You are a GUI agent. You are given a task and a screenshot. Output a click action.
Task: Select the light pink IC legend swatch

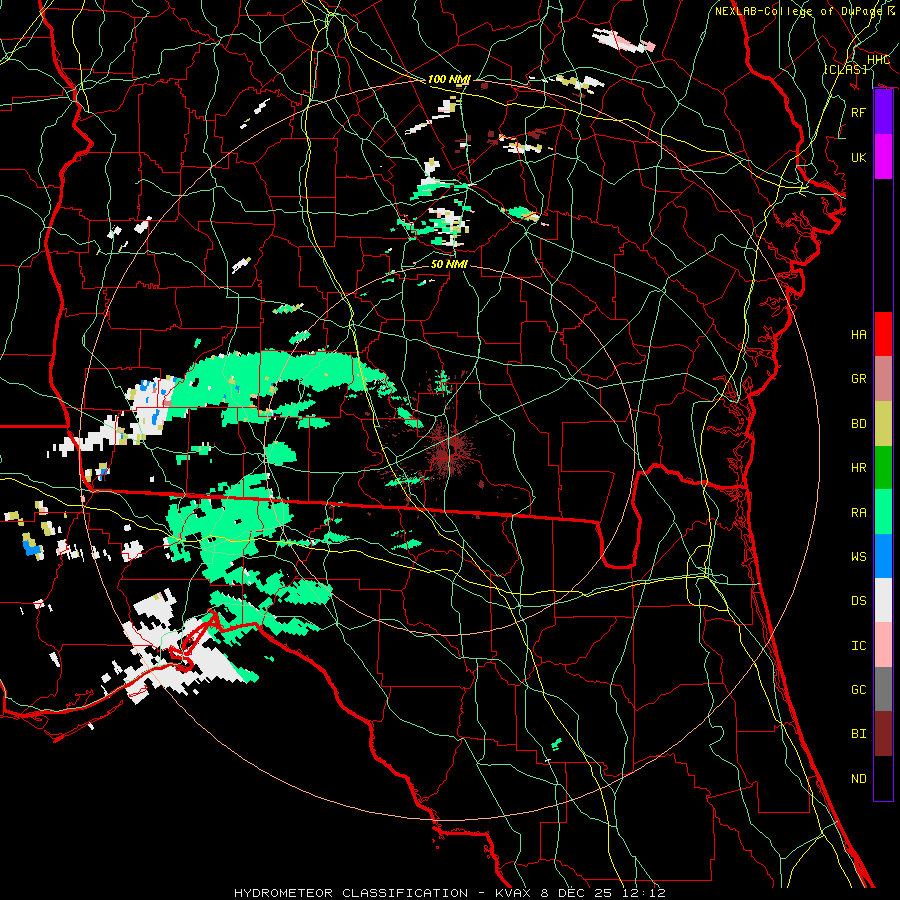click(883, 645)
